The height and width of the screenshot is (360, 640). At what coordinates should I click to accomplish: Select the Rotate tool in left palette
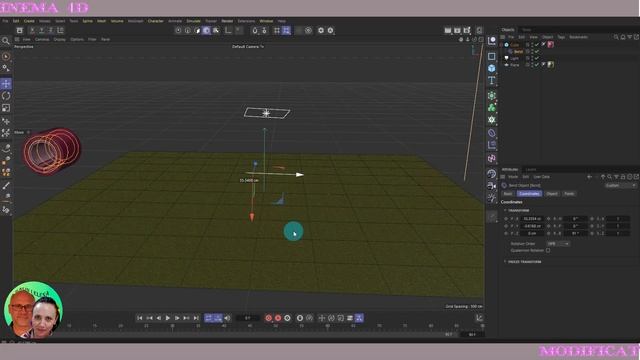coord(6,96)
